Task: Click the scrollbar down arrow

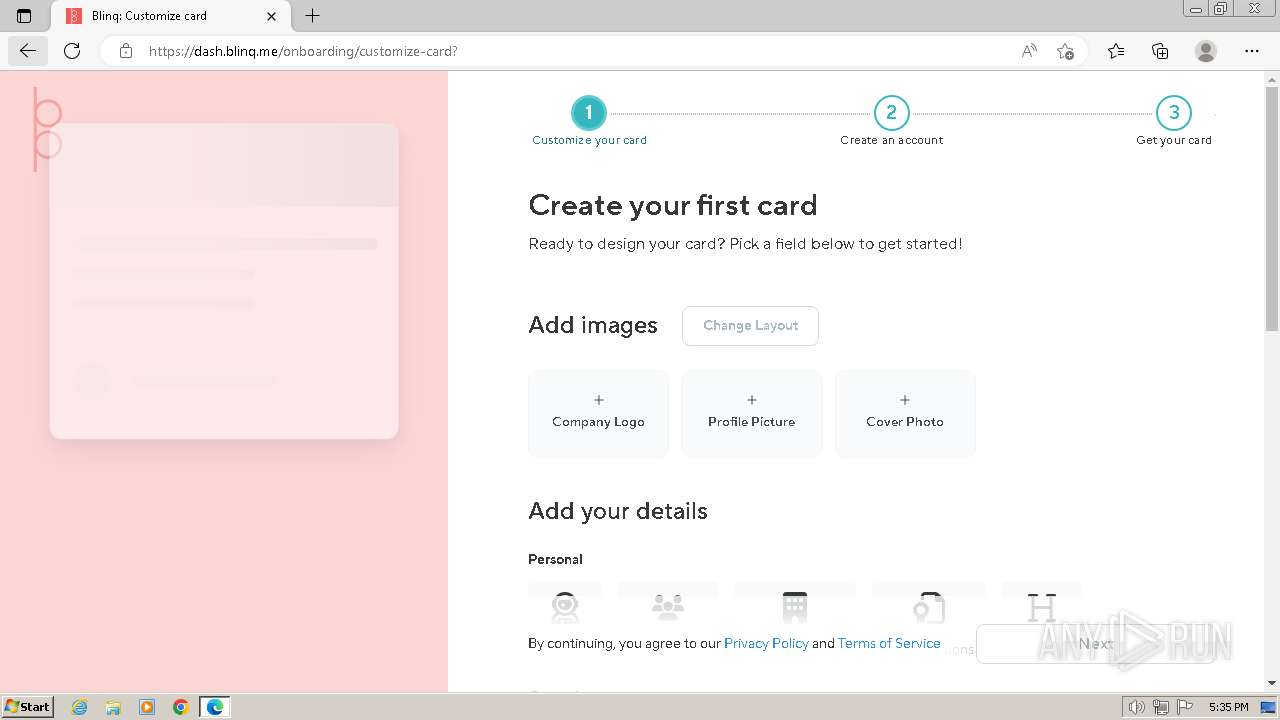Action: click(1272, 683)
